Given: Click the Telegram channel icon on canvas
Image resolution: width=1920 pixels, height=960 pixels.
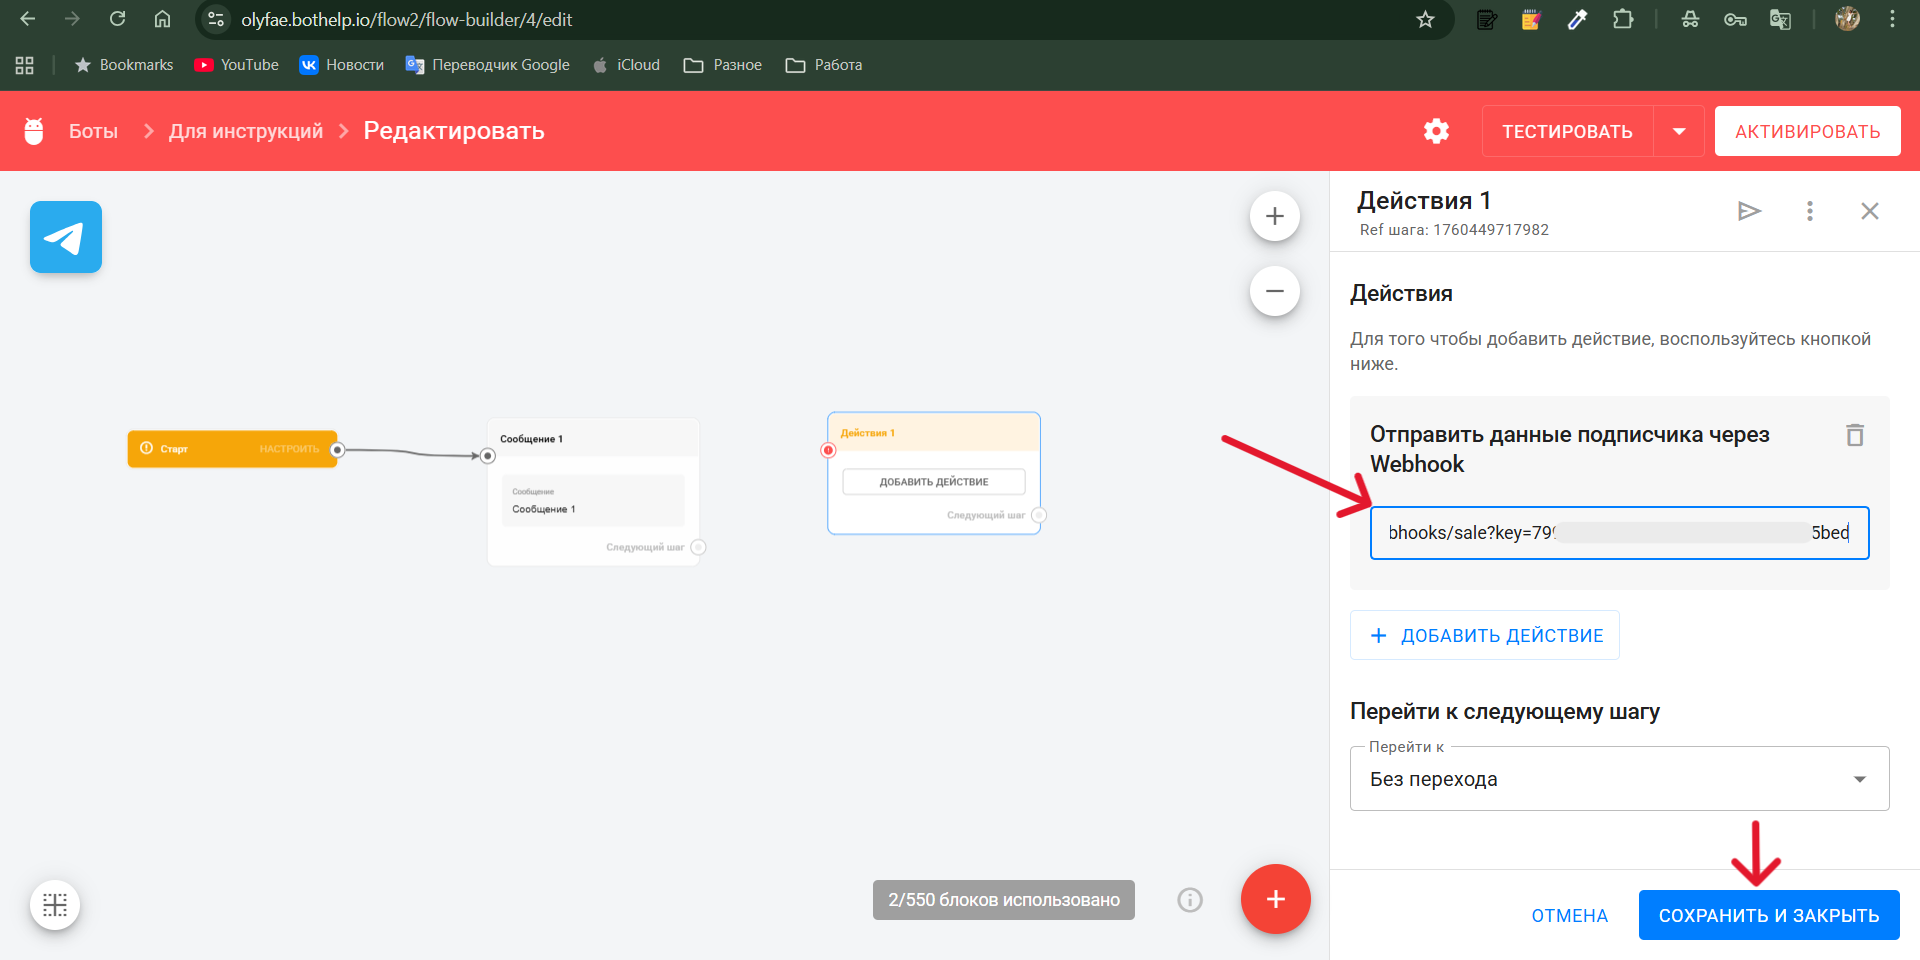Looking at the screenshot, I should (65, 237).
